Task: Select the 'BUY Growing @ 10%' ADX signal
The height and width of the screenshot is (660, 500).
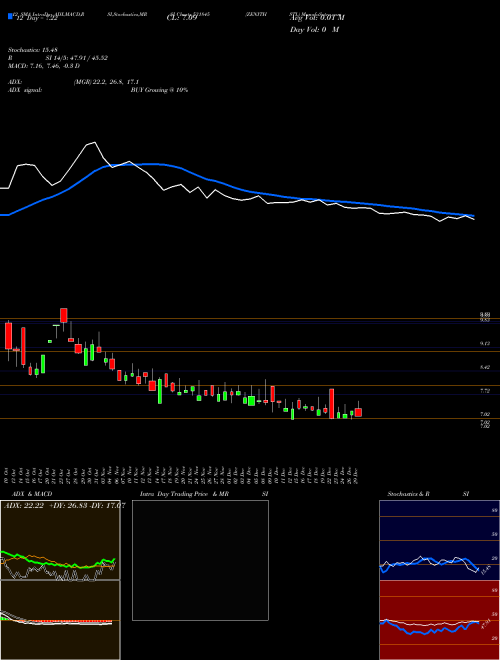Action: (160, 90)
